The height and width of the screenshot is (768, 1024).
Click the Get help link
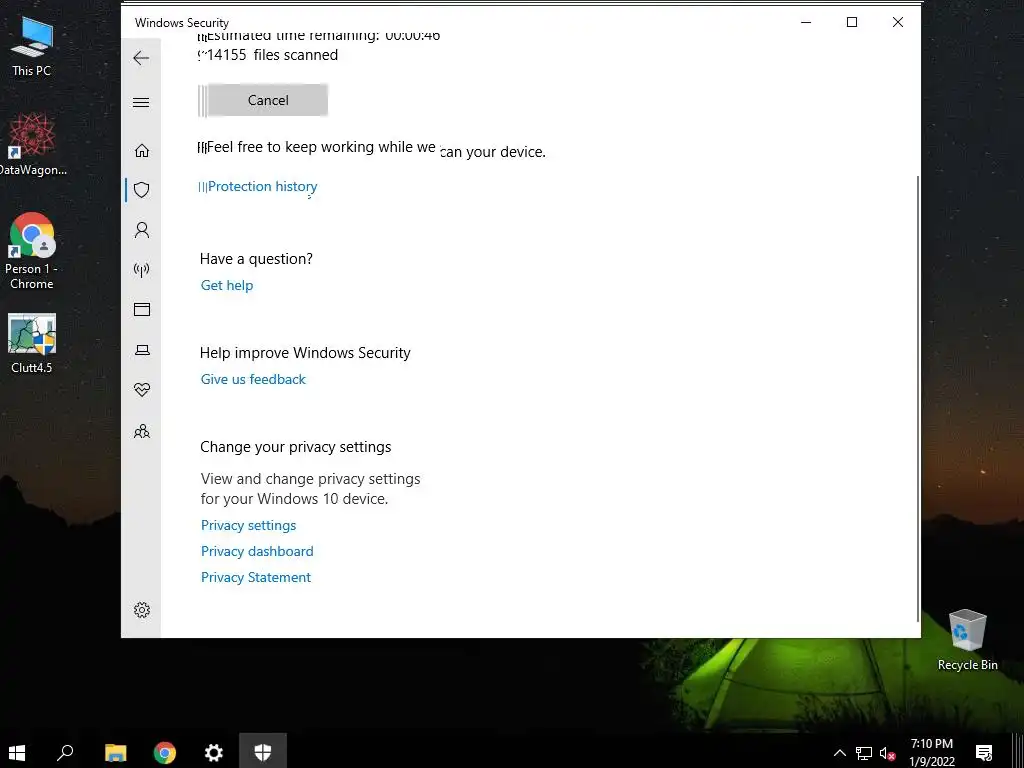point(227,285)
